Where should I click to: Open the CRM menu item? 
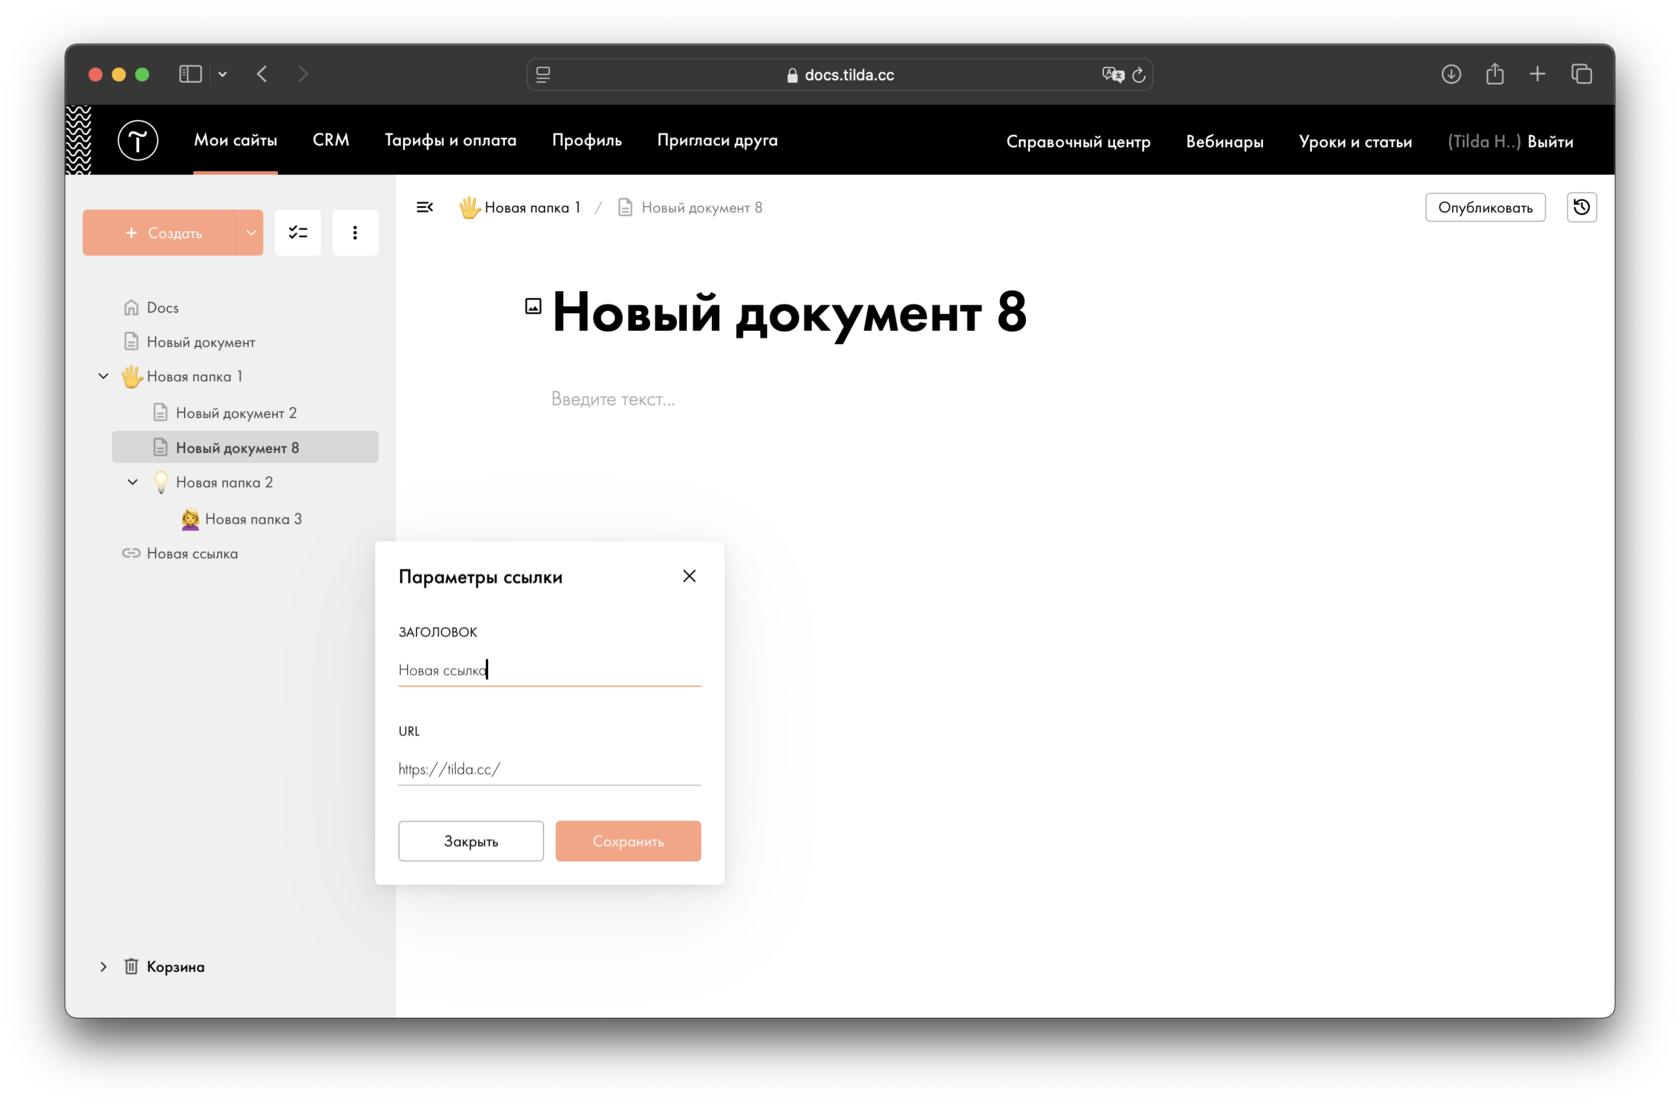pos(331,140)
